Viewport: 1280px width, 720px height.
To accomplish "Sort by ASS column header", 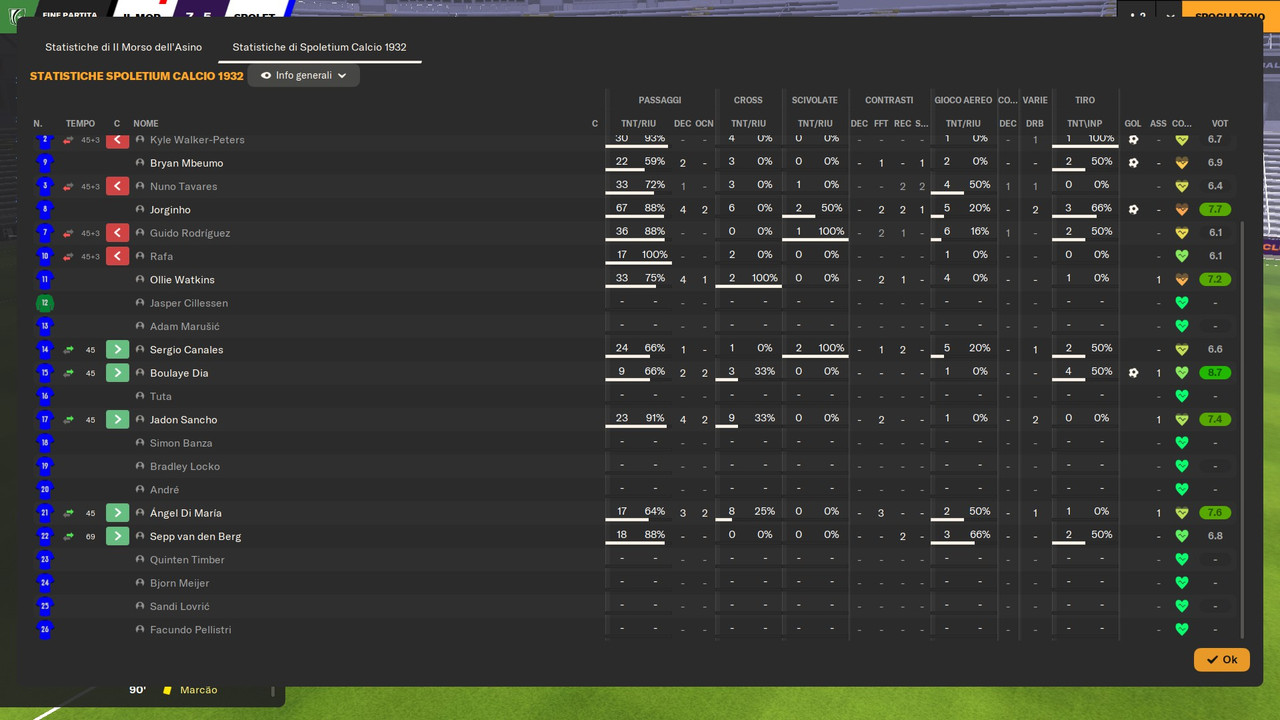I will click(1158, 124).
